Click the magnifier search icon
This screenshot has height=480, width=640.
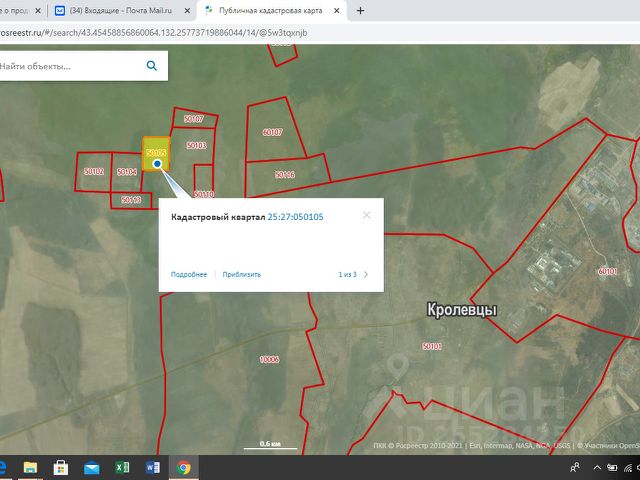[152, 66]
